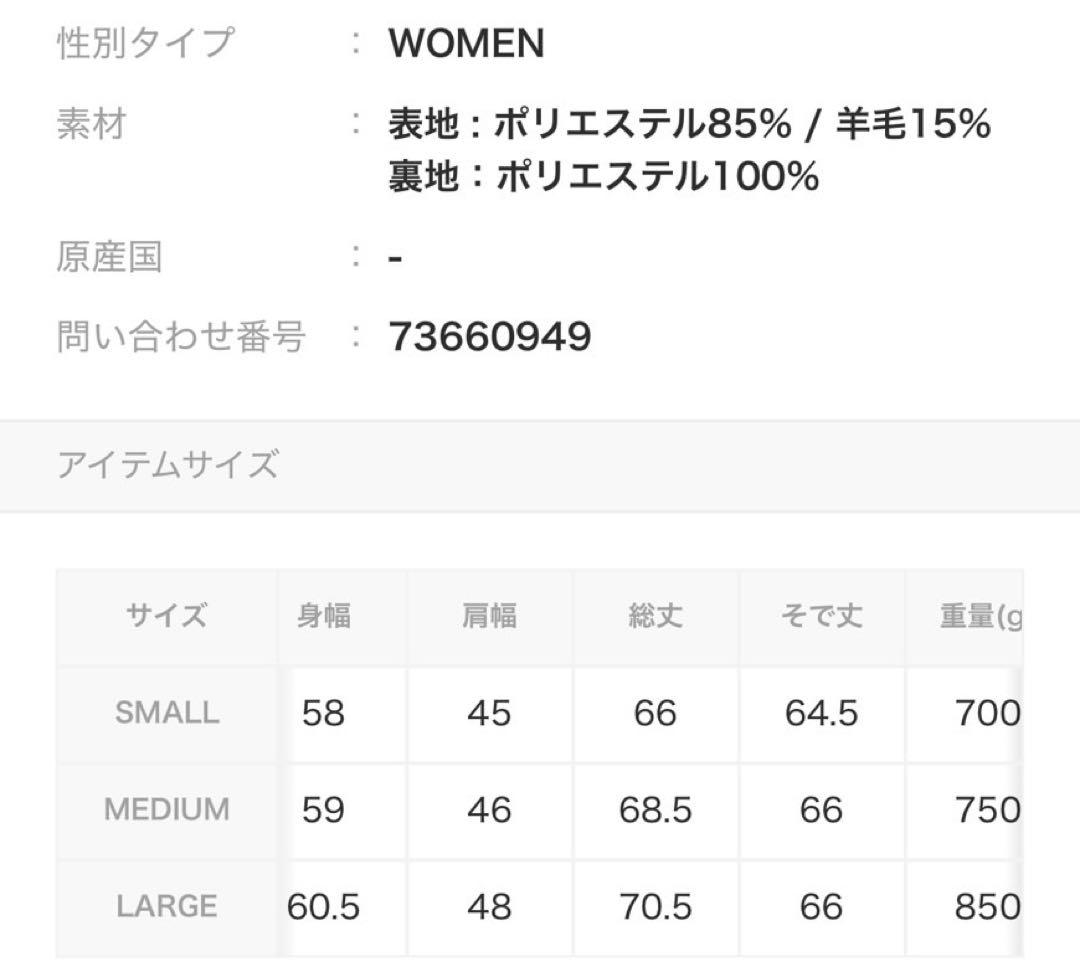Click the 表地 polyester 85% material line
Viewport: 1080px width, 960px height.
689,125
